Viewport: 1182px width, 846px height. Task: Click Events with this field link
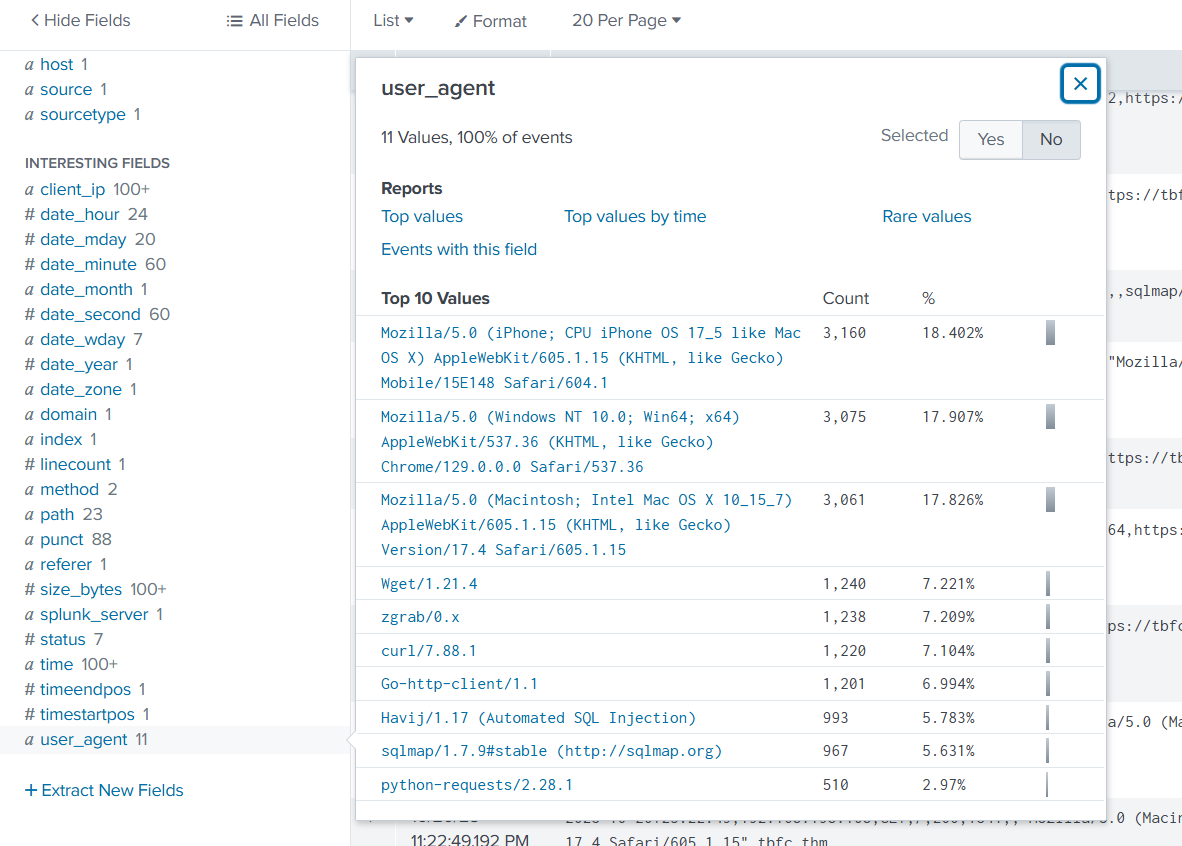pos(459,249)
